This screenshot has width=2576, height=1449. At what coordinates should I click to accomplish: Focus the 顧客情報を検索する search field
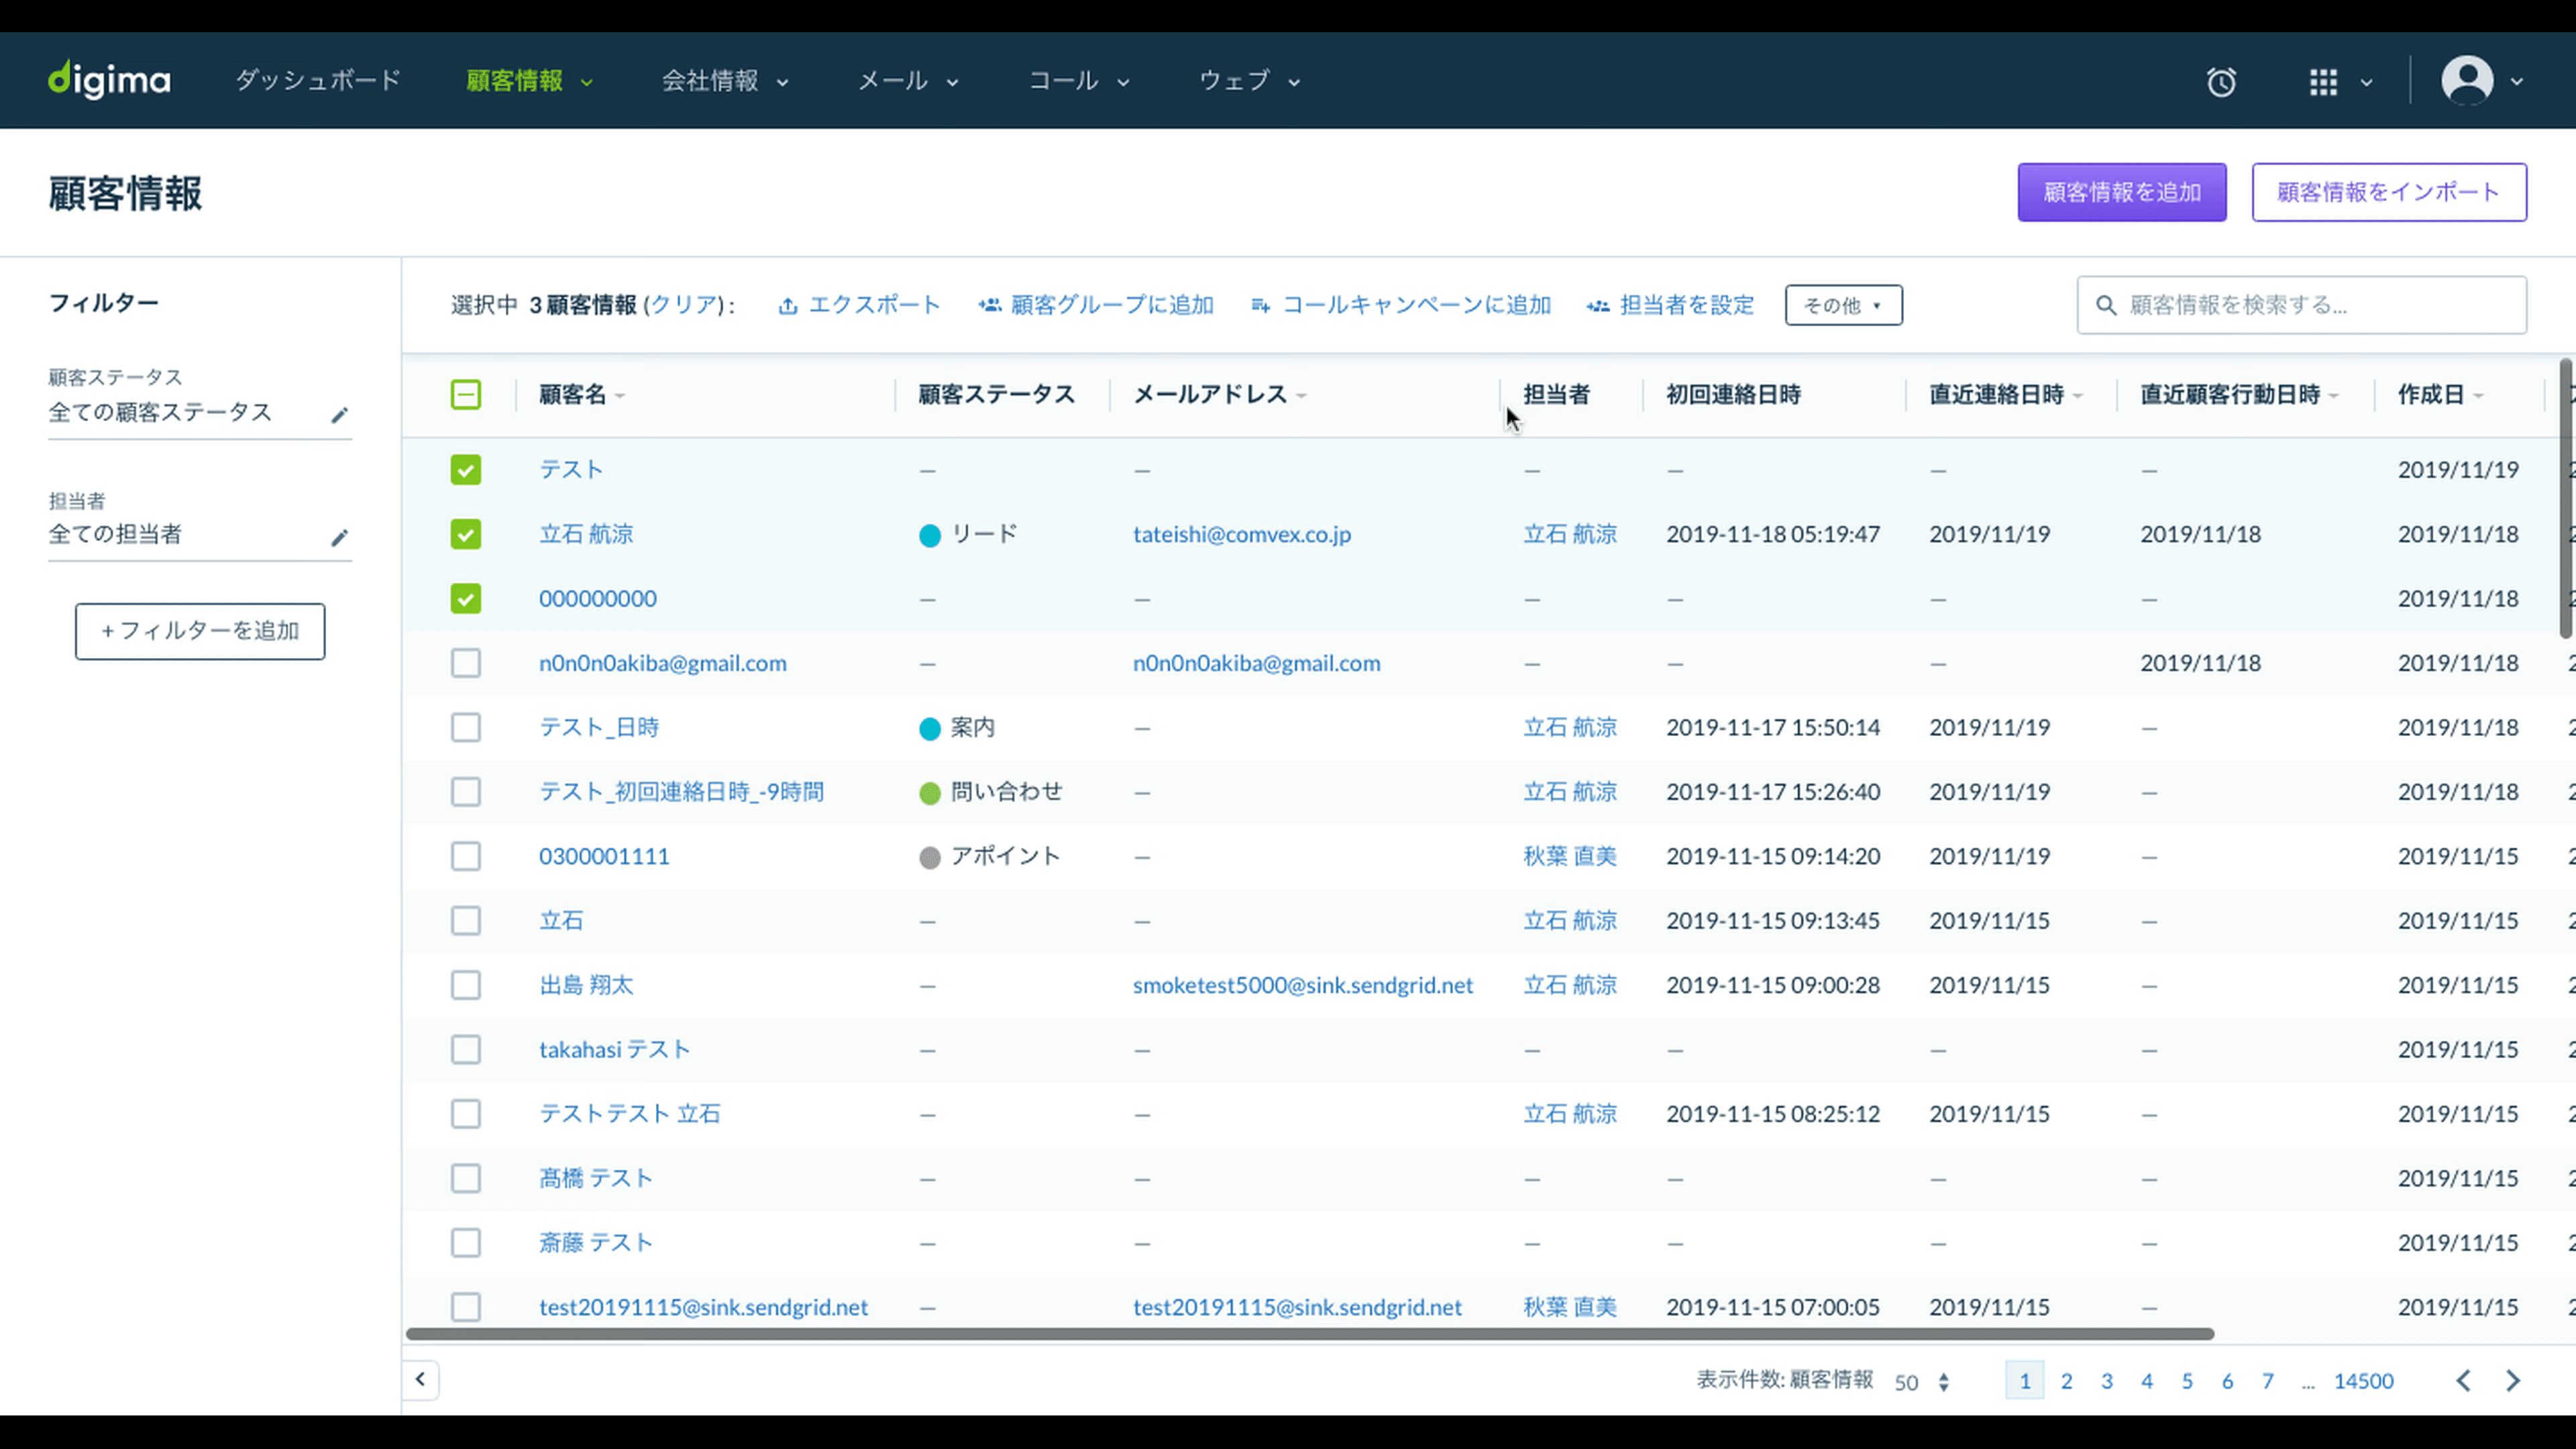point(2301,305)
